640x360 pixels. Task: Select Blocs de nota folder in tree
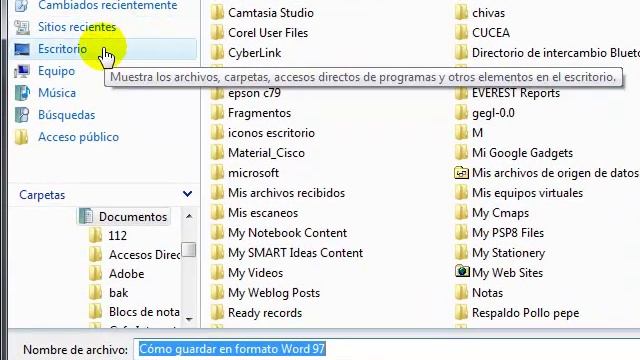click(144, 312)
